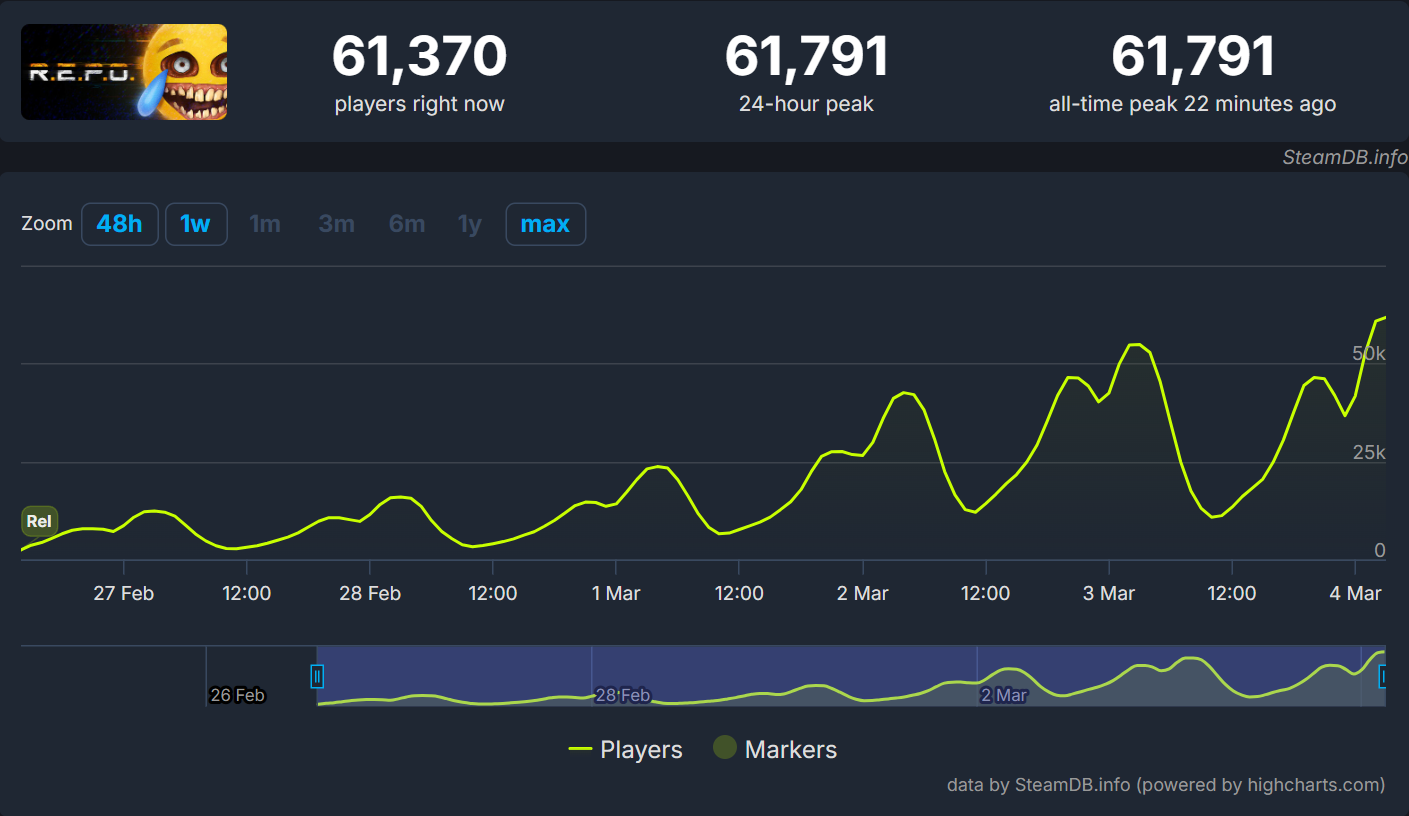1409x816 pixels.
Task: Click the all-time peak 22 minutes ago text
Action: click(x=1192, y=104)
